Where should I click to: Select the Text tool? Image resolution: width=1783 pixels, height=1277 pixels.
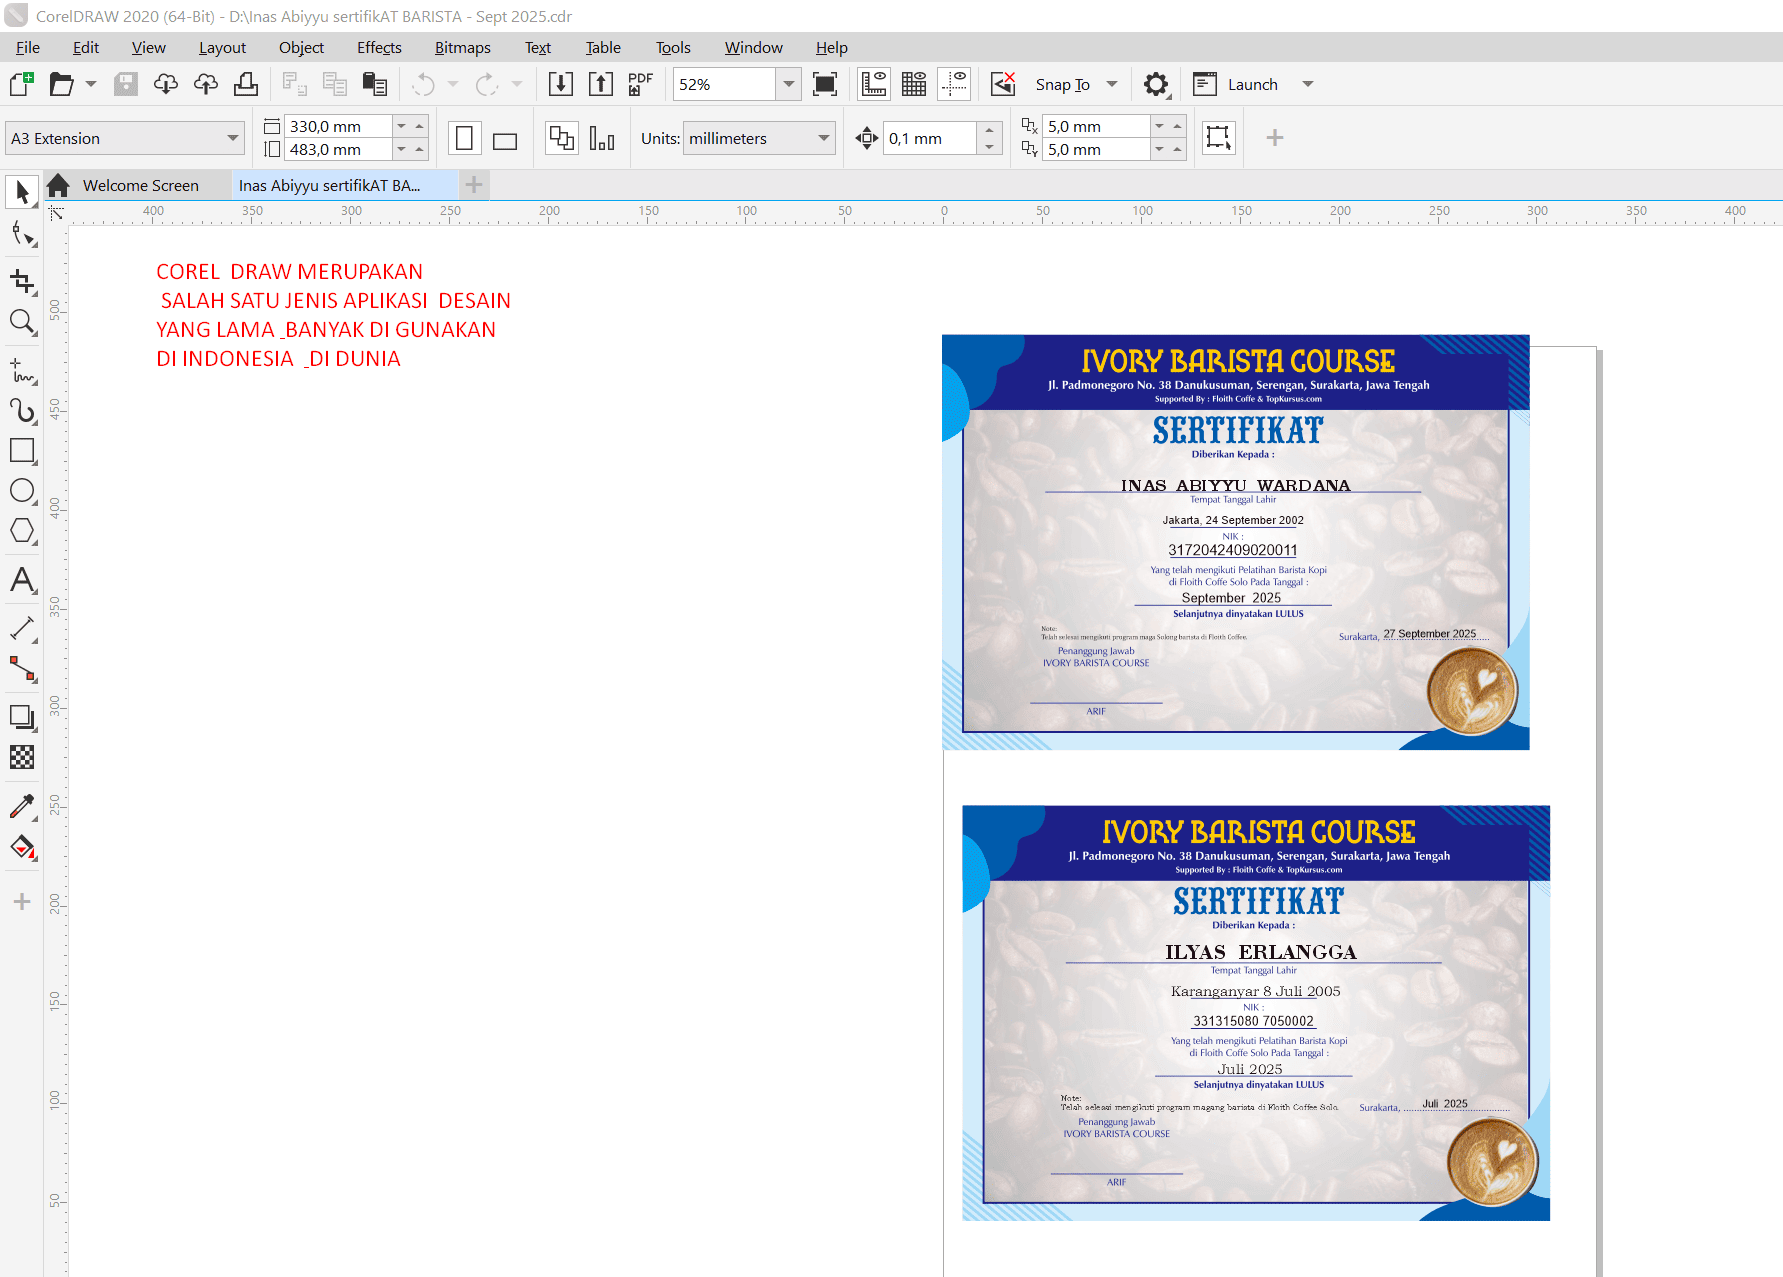[22, 580]
